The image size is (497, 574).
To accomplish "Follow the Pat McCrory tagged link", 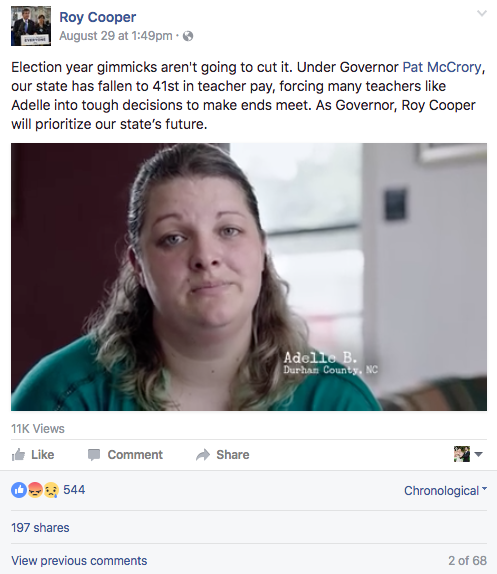I will [442, 67].
